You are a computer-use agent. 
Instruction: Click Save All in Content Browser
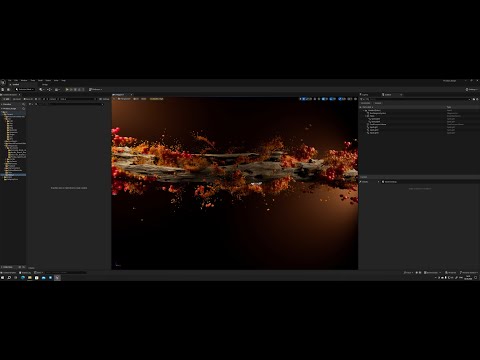coord(28,99)
